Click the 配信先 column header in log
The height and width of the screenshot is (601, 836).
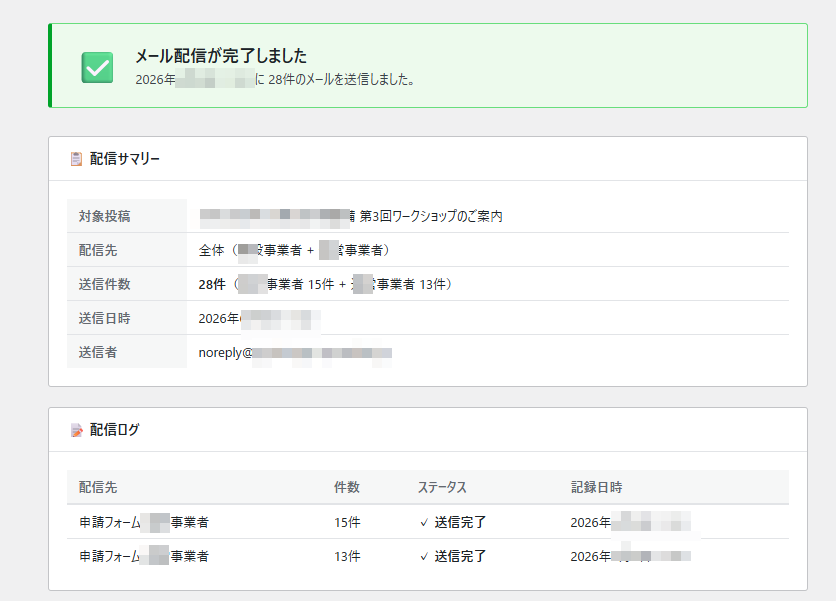pyautogui.click(x=98, y=487)
